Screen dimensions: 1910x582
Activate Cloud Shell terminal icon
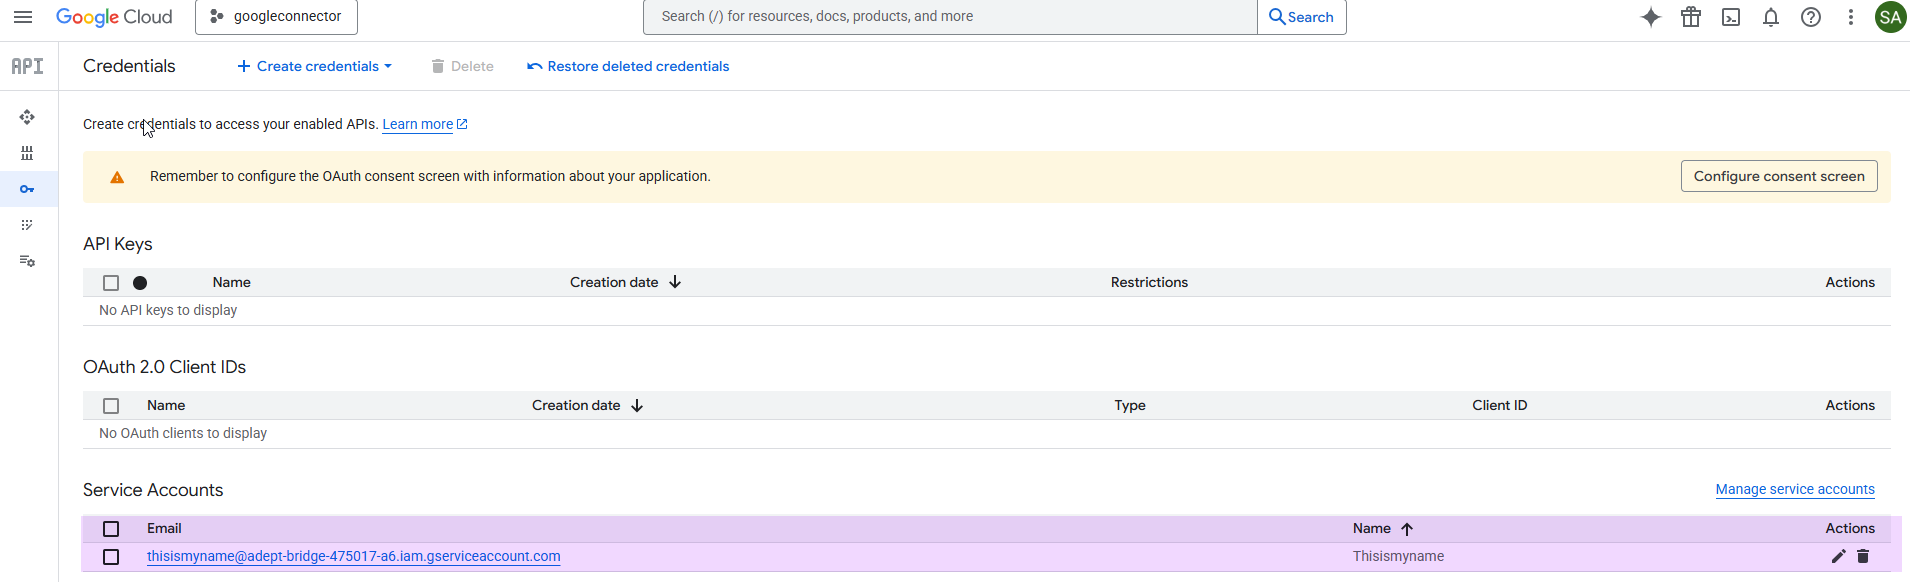pyautogui.click(x=1731, y=17)
